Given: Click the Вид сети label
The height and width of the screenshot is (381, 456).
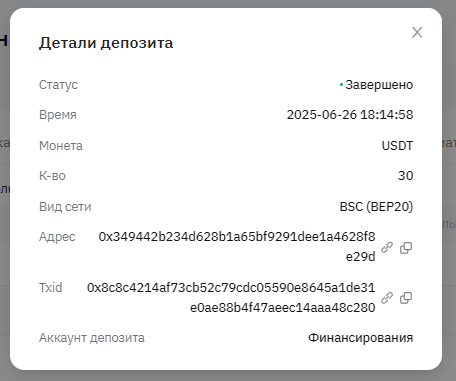Looking at the screenshot, I should (x=65, y=207).
